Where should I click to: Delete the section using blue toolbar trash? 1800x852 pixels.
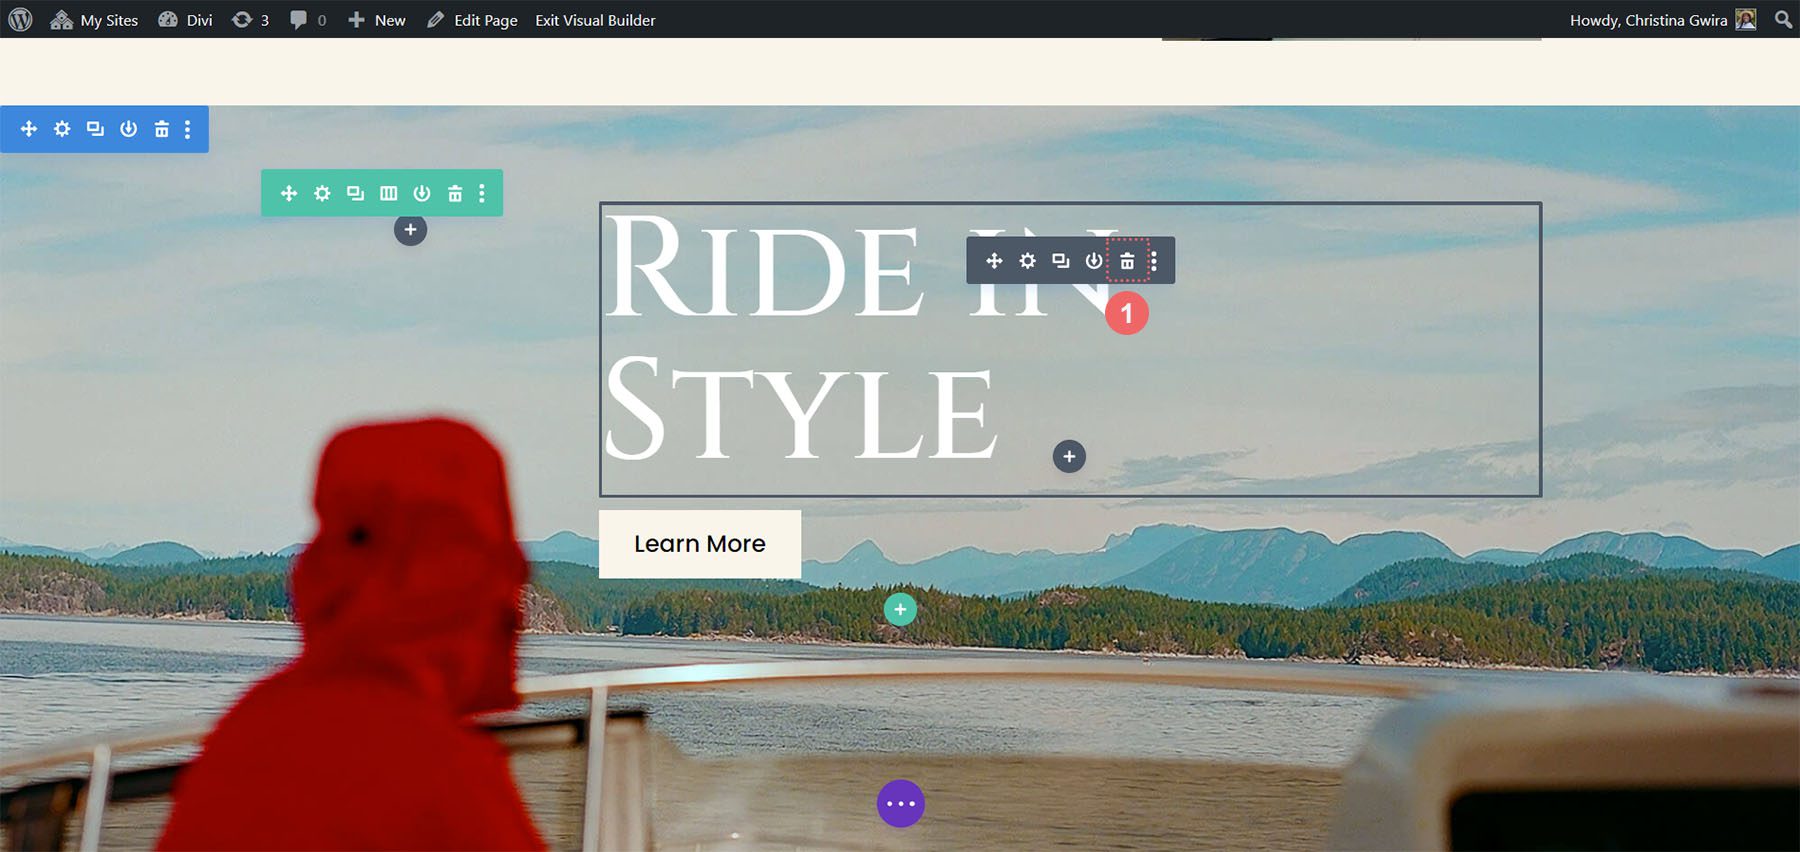pyautogui.click(x=161, y=129)
